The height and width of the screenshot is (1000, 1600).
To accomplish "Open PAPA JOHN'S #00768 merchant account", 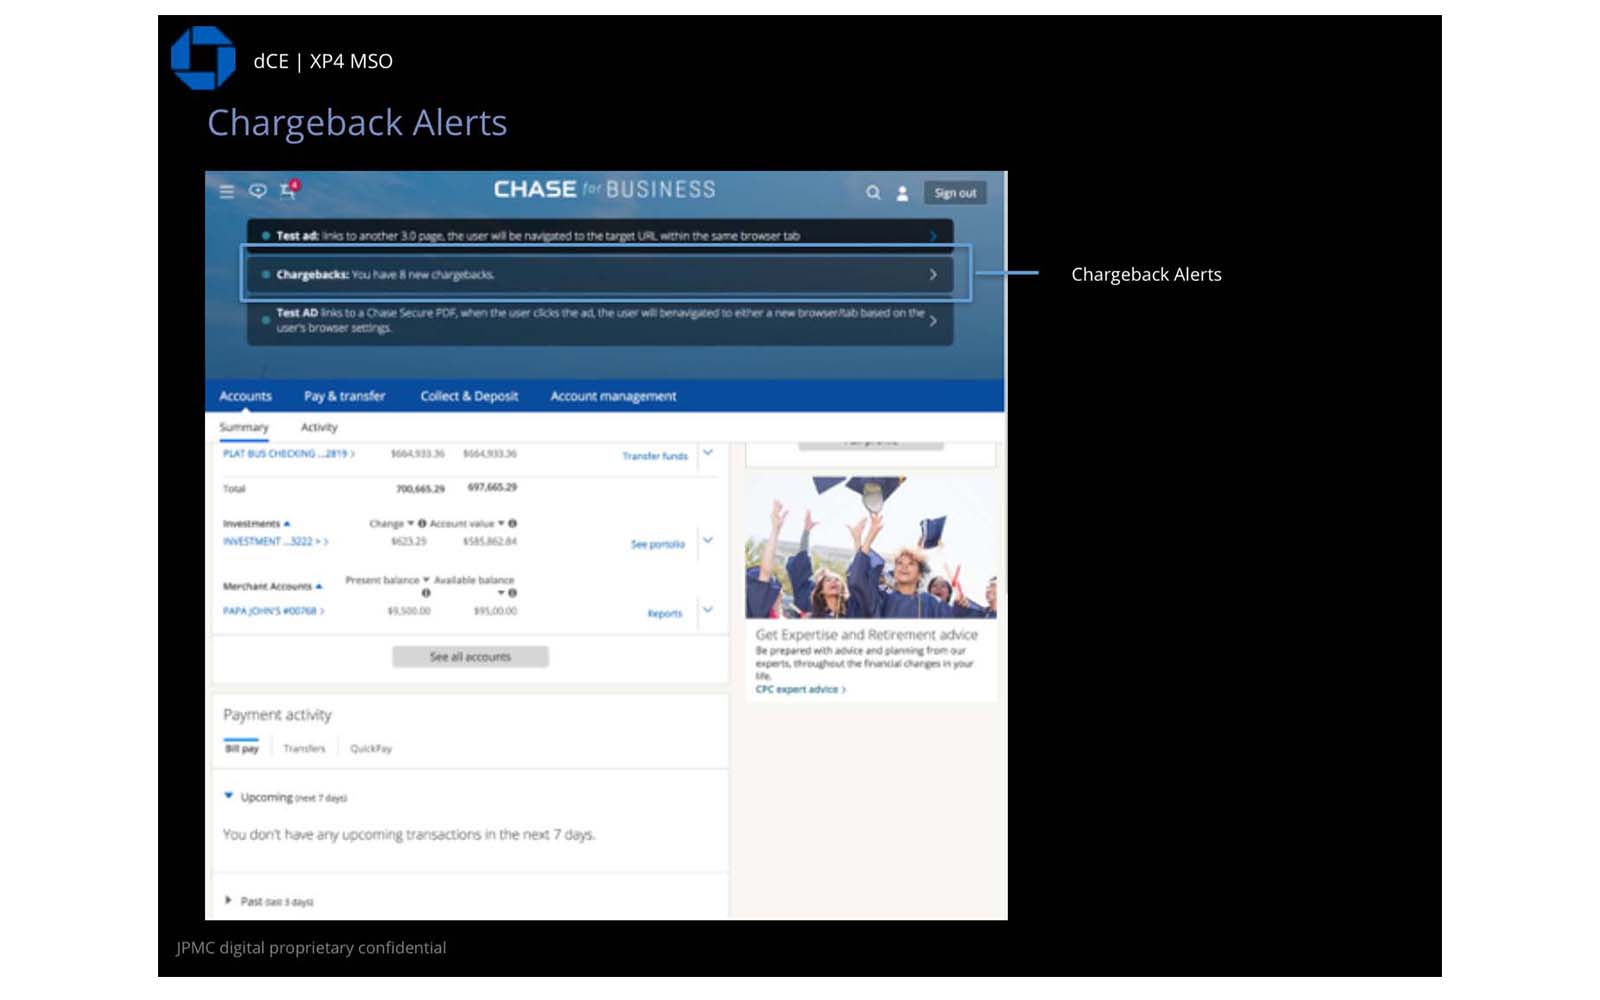I will click(273, 611).
